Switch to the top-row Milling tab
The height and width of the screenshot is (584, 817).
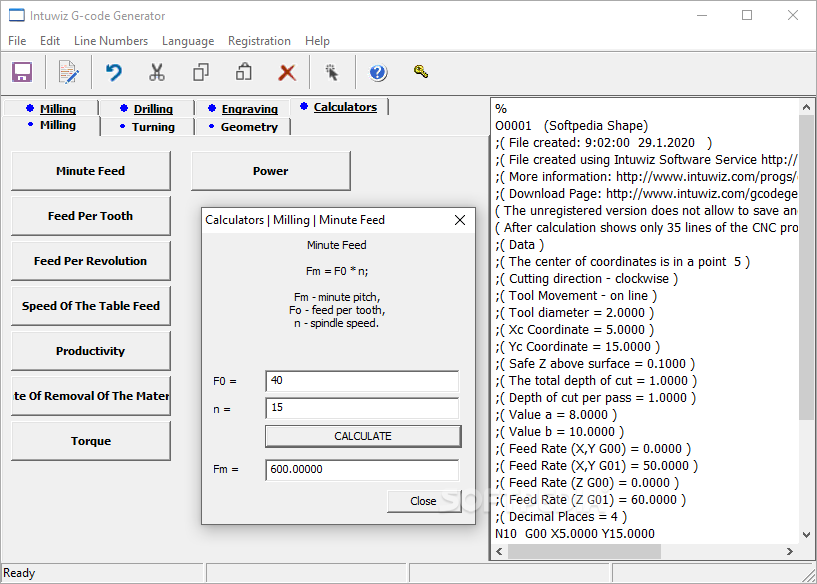click(51, 108)
